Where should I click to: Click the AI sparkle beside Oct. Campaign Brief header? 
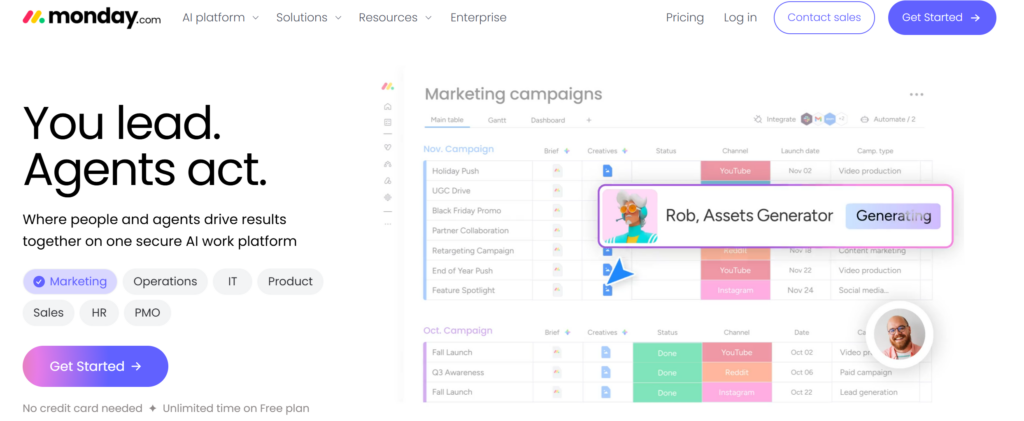pos(567,332)
